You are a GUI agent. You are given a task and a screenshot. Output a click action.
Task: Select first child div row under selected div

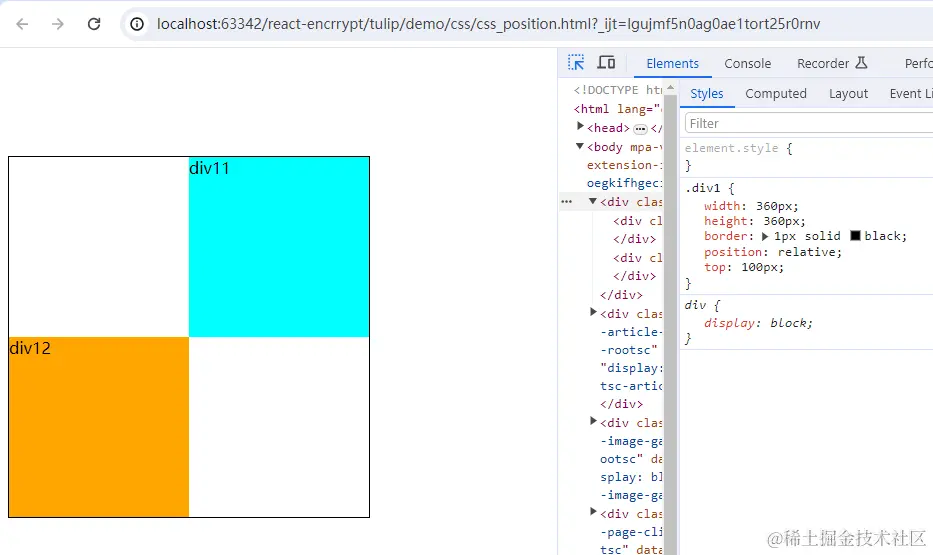pos(637,221)
